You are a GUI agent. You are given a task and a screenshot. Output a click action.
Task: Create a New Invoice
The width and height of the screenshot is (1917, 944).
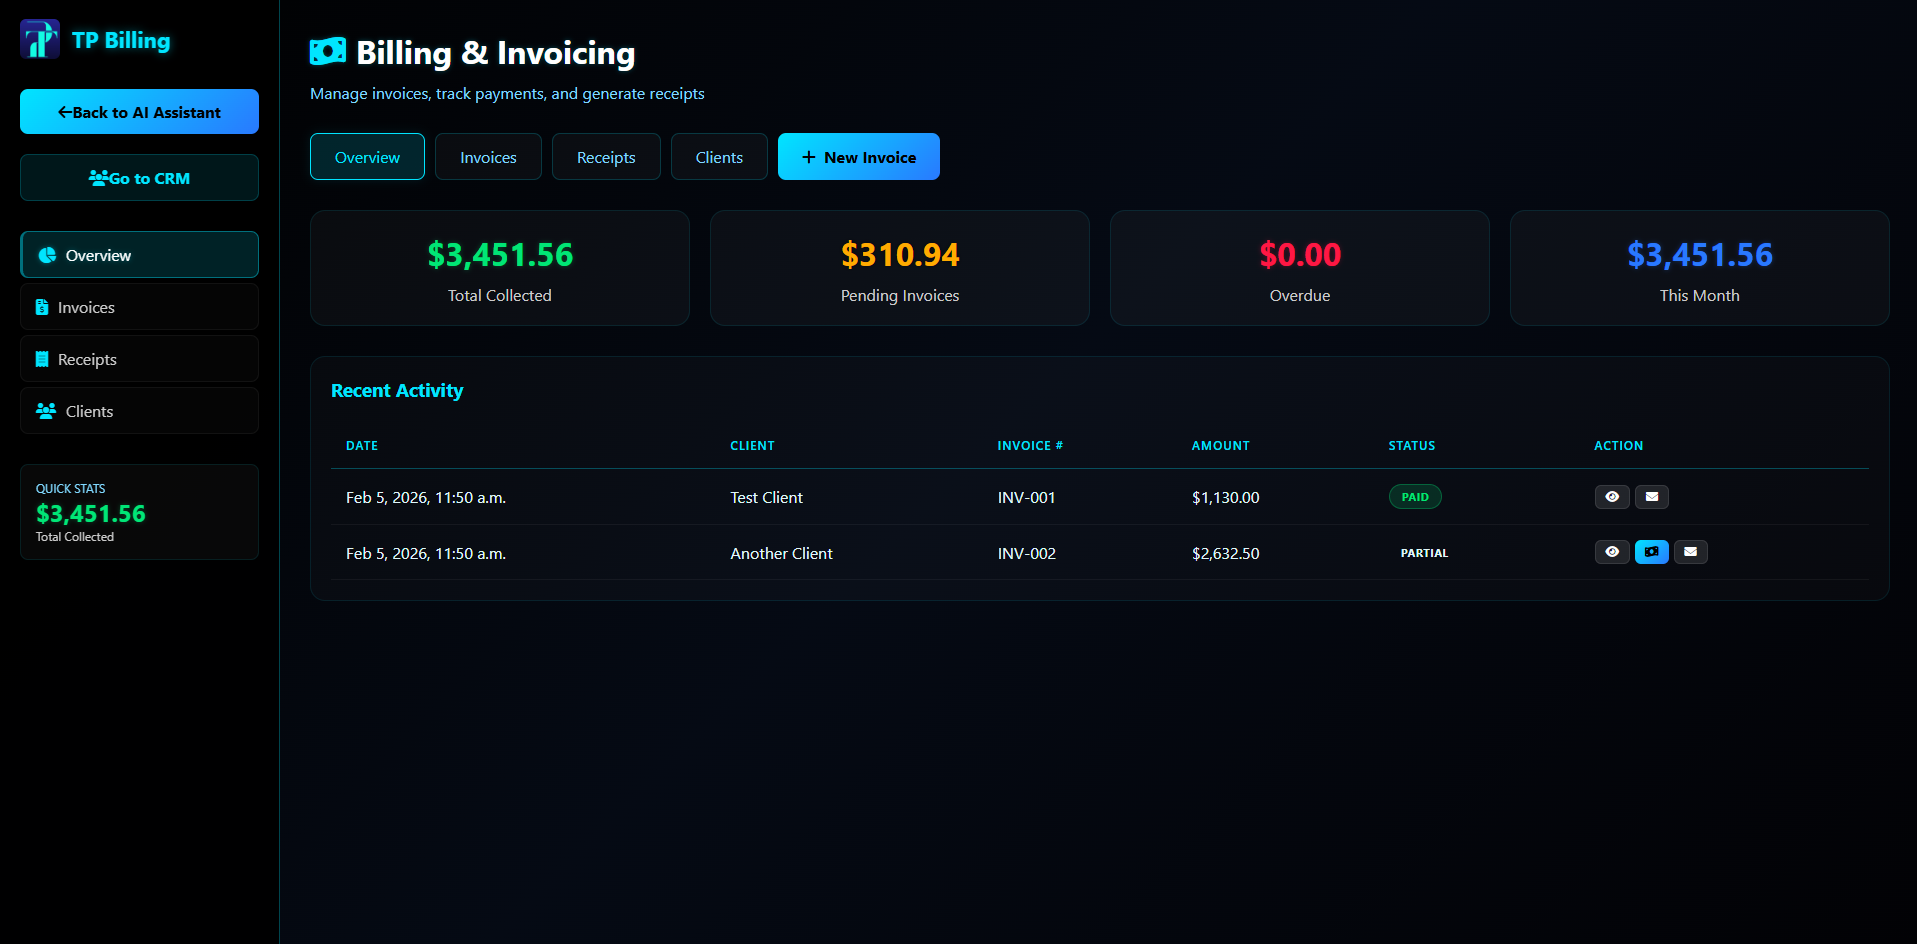(858, 157)
